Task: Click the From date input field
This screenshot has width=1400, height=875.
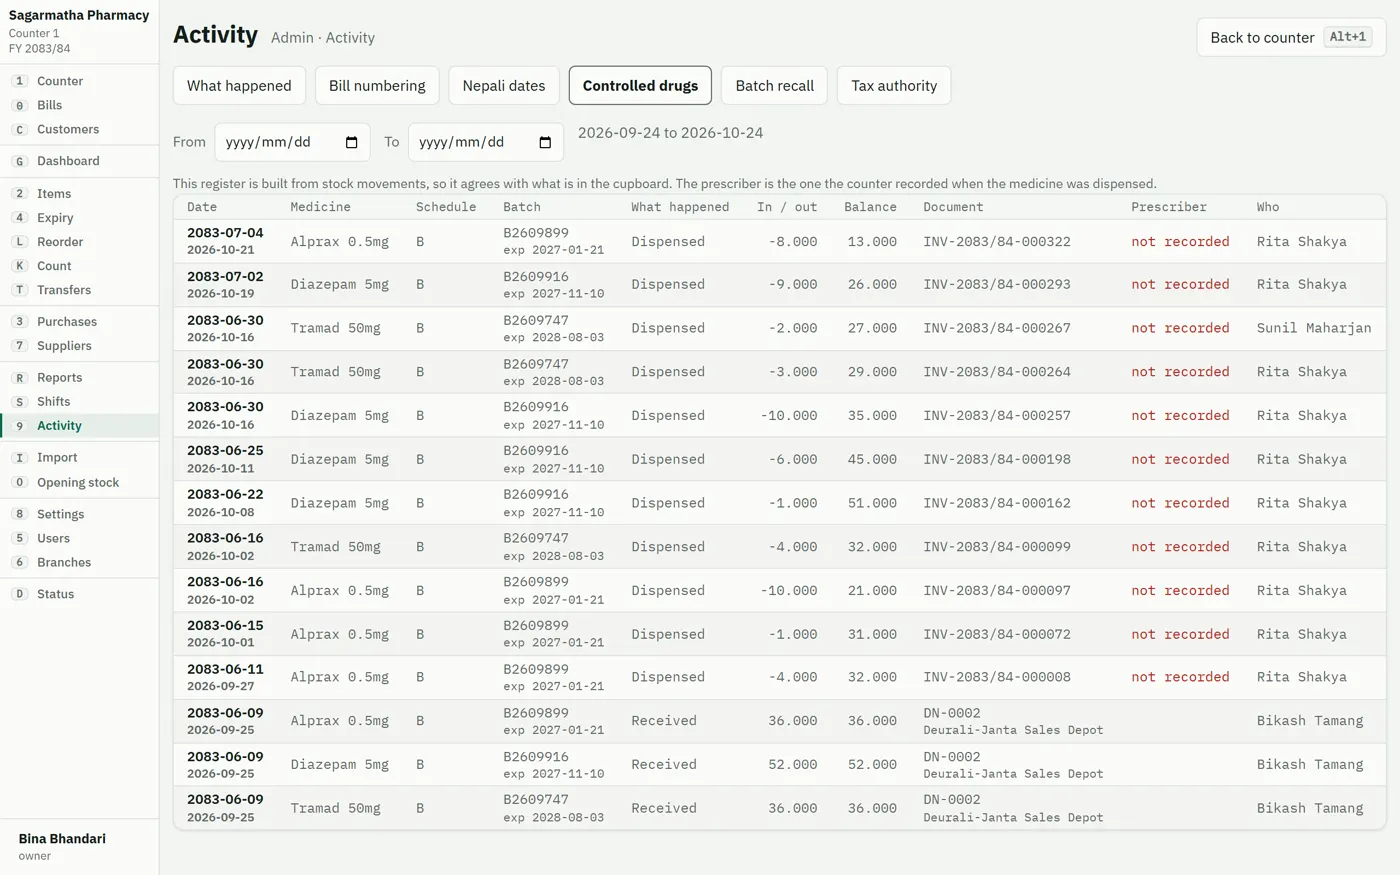Action: pos(292,142)
